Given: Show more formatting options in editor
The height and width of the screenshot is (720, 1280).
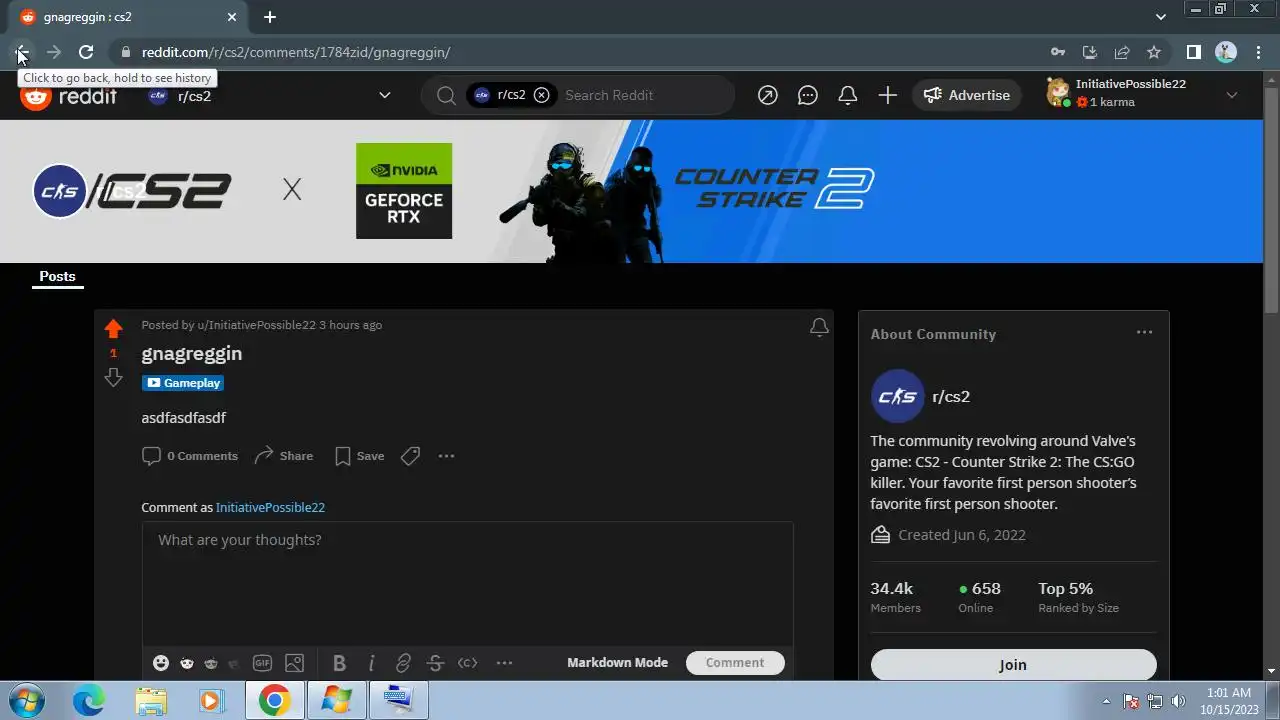Looking at the screenshot, I should pyautogui.click(x=504, y=663).
